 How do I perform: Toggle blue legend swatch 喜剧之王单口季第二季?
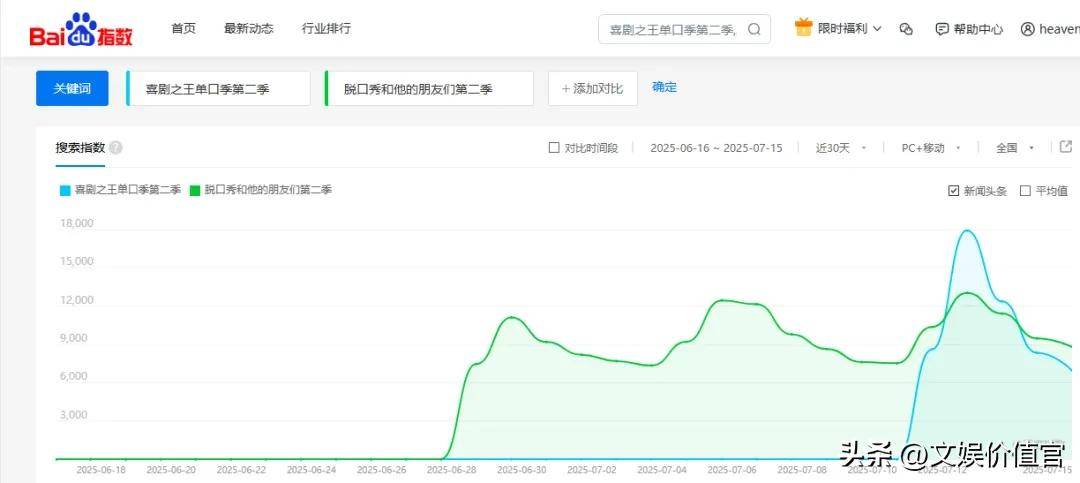[x=65, y=190]
